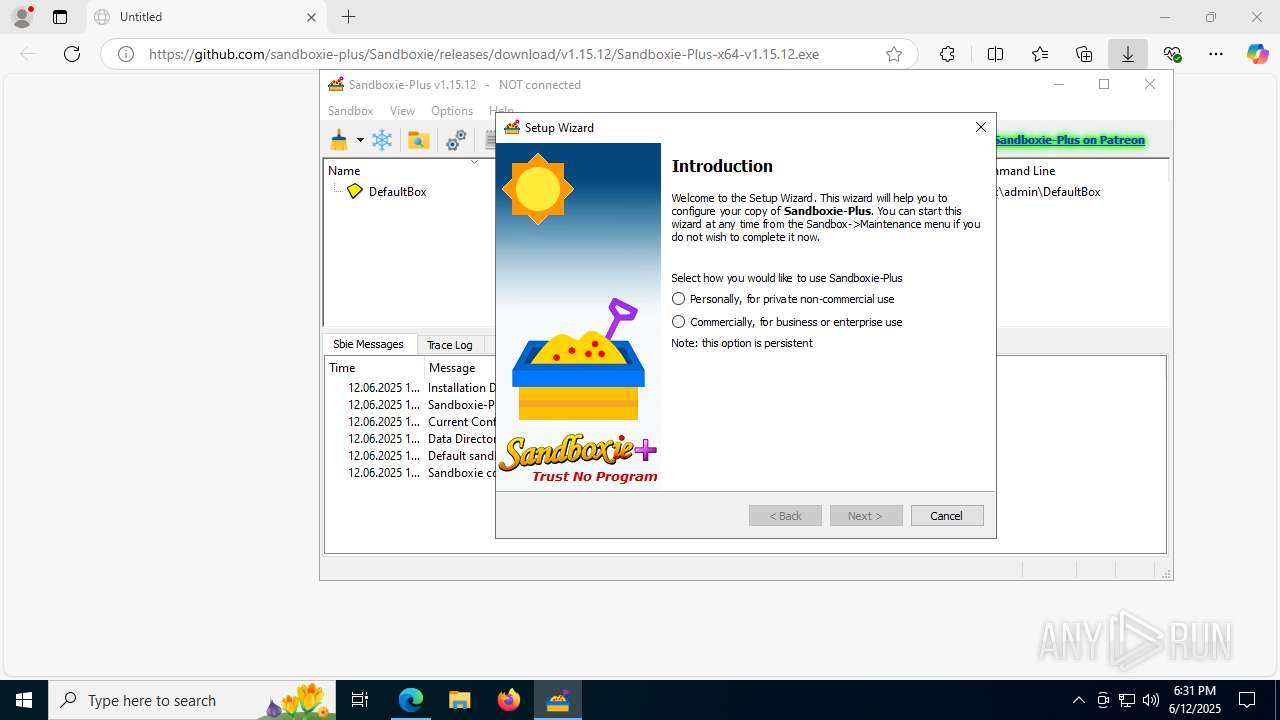The image size is (1280, 720).
Task: Open Firefox from taskbar
Action: [508, 700]
